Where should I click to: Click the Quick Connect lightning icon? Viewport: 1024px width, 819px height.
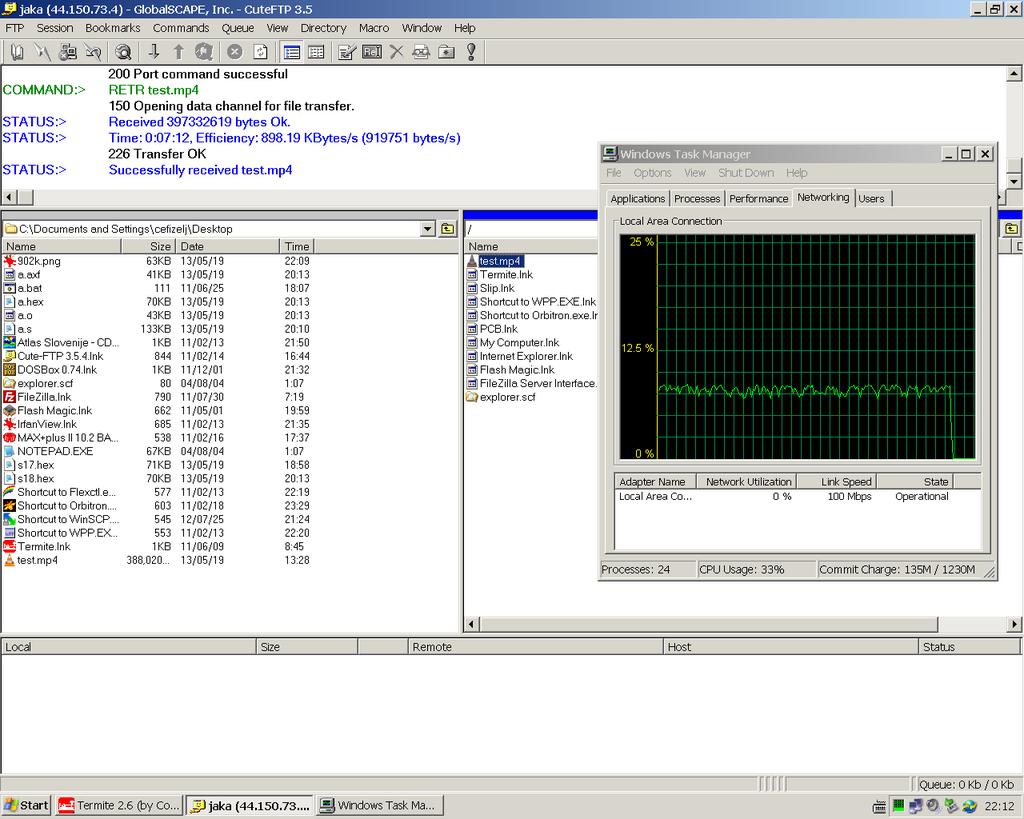[42, 52]
